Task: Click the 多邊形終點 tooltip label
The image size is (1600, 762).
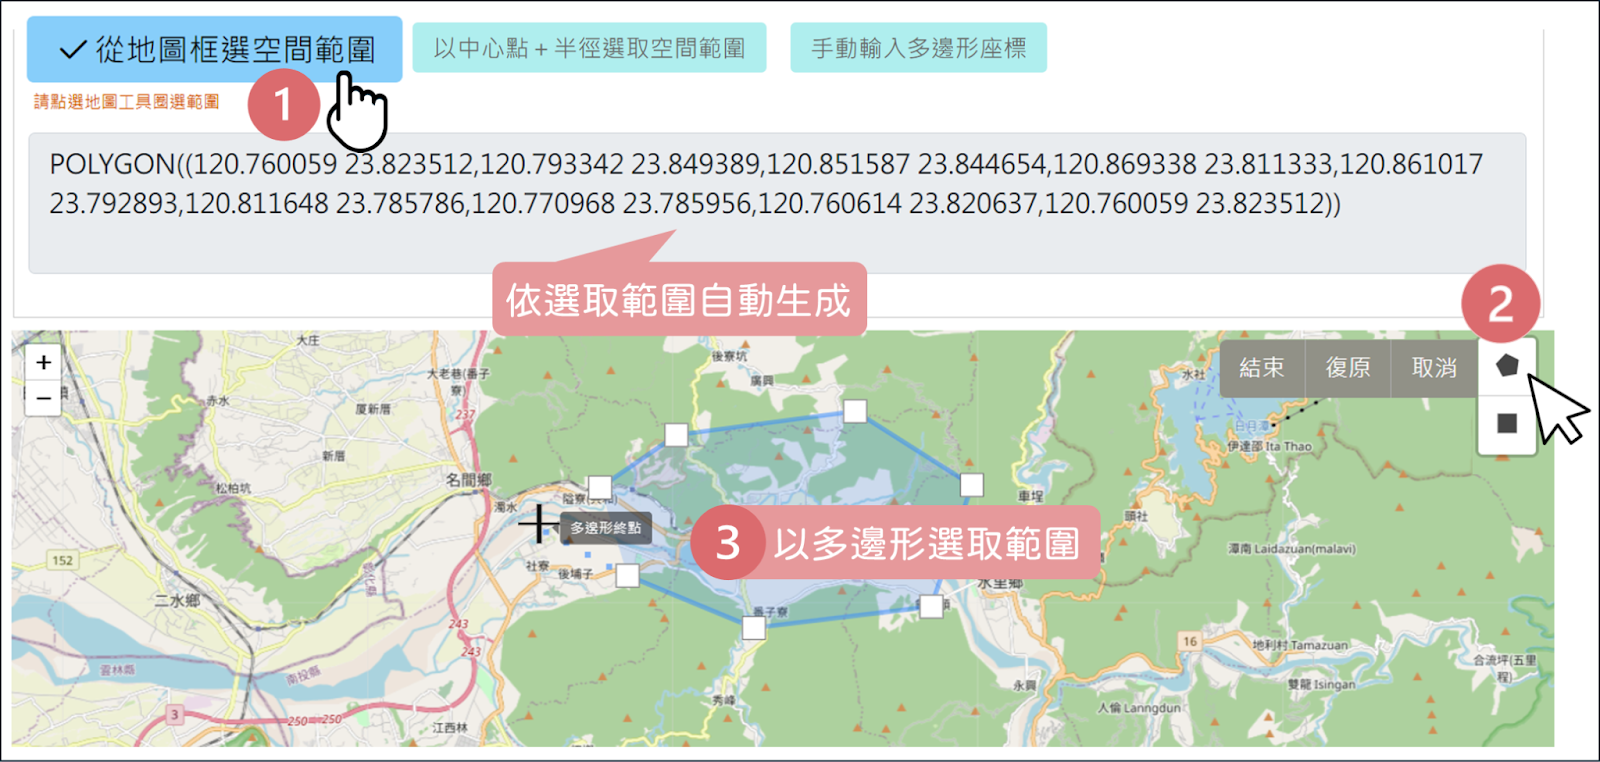Action: coord(606,528)
